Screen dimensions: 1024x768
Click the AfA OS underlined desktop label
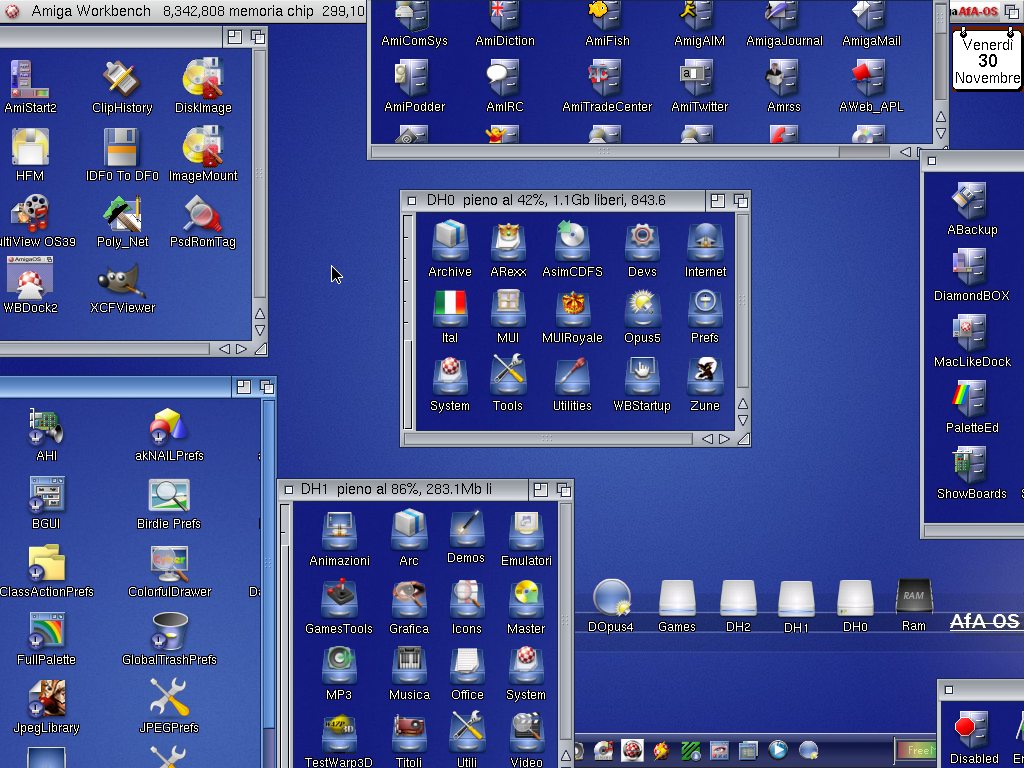(984, 622)
